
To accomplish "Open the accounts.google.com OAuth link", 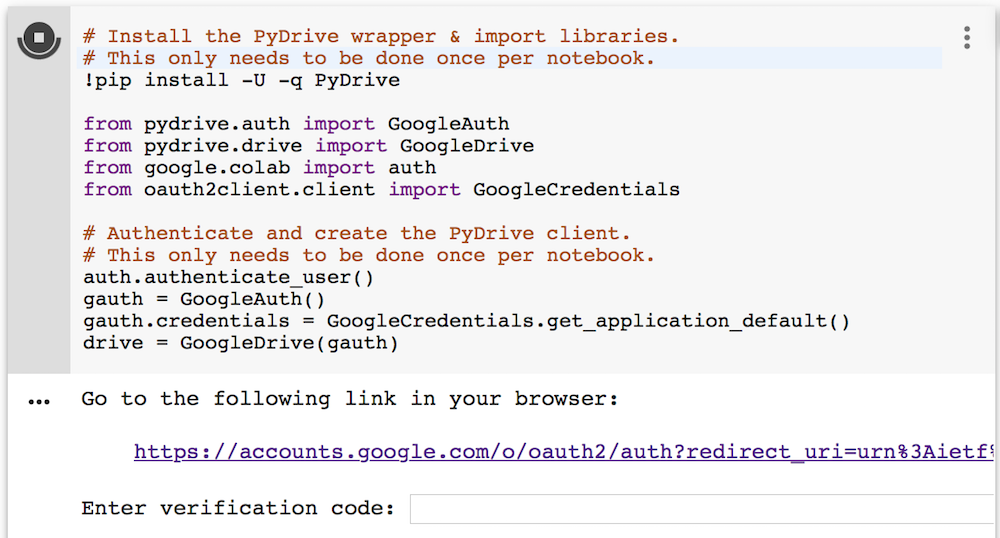I will [x=564, y=452].
